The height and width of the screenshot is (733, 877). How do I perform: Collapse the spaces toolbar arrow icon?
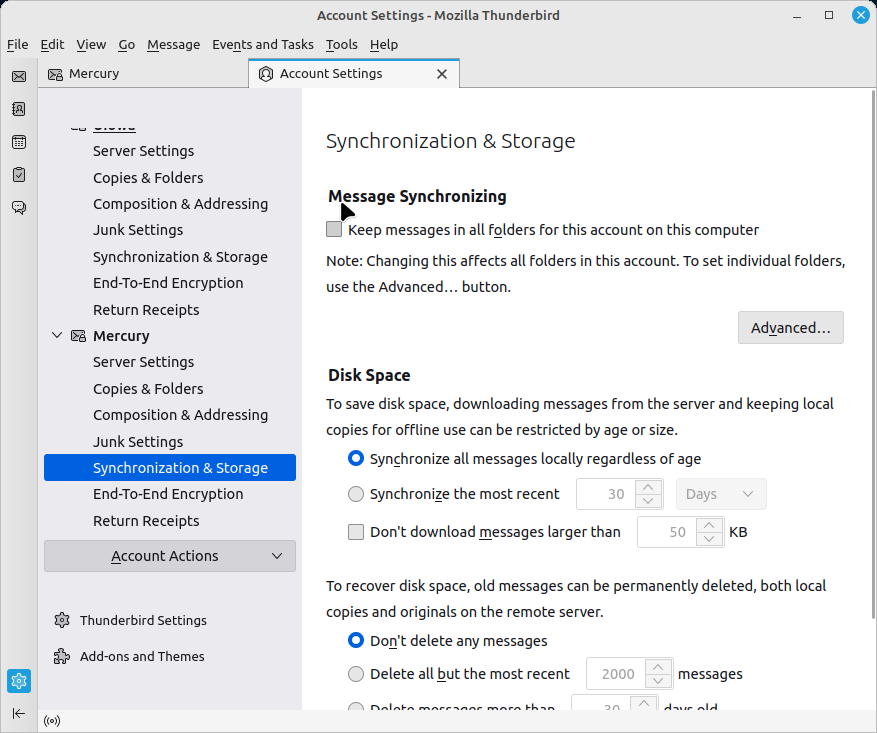[18, 713]
